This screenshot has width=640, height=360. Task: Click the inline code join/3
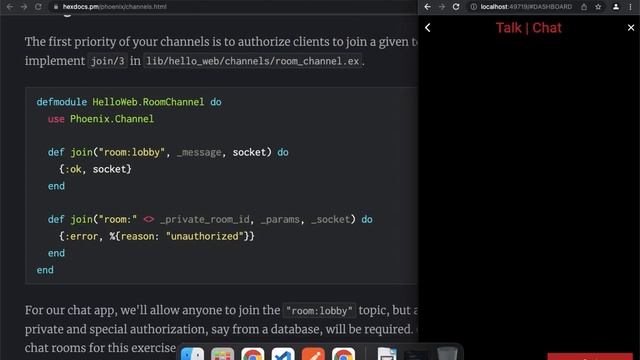[x=107, y=61]
